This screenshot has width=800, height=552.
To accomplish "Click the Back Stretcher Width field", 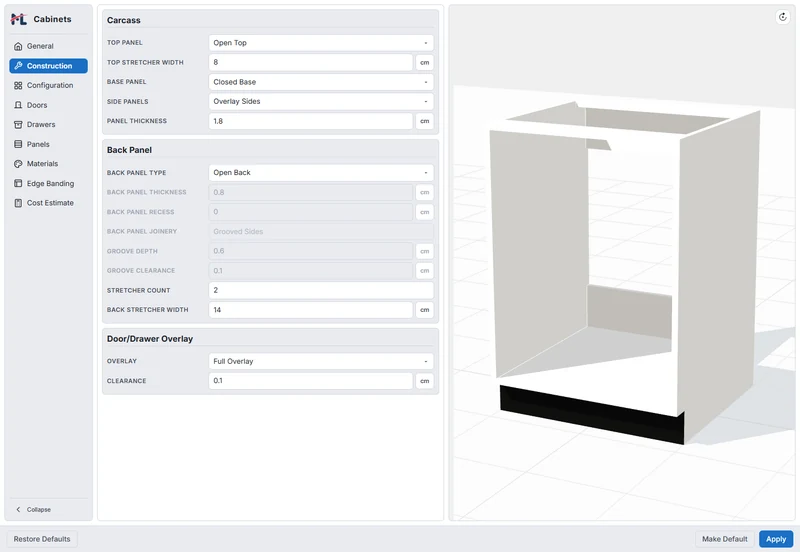I will [311, 310].
